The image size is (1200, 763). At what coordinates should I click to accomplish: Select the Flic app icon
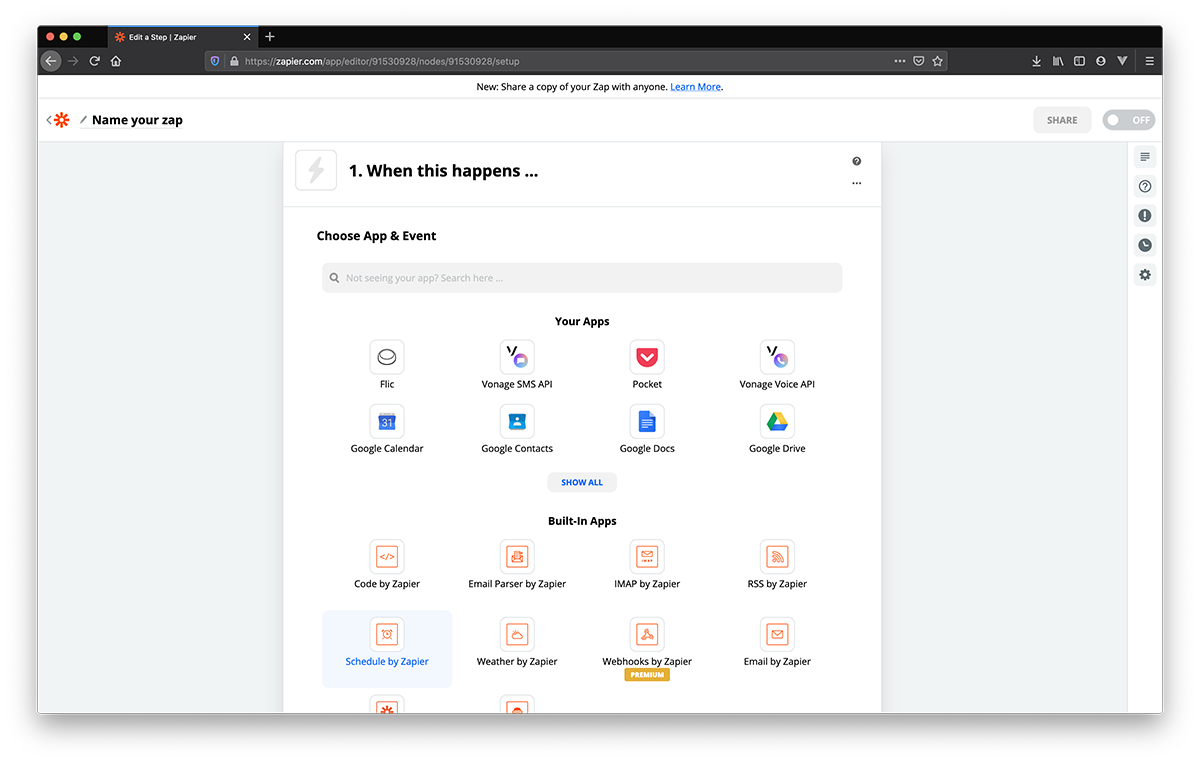coord(387,357)
